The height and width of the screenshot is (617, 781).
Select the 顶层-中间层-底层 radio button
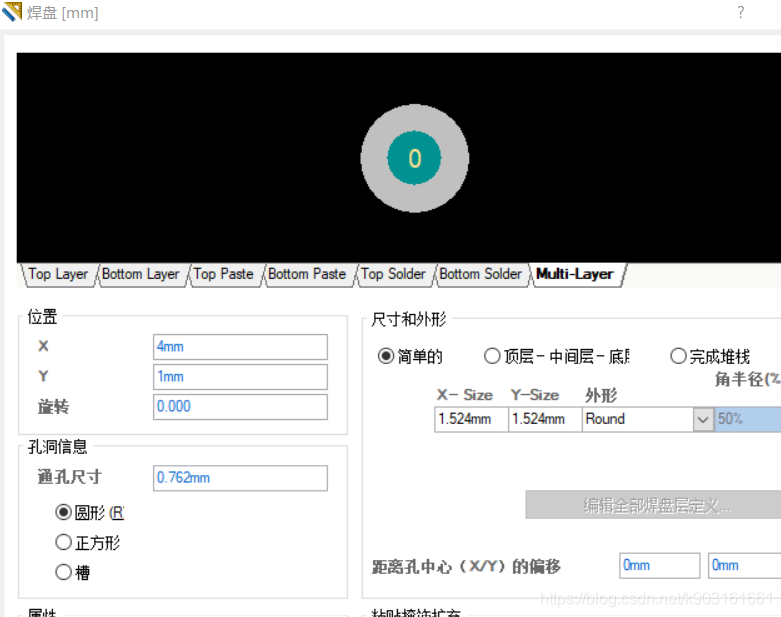492,356
